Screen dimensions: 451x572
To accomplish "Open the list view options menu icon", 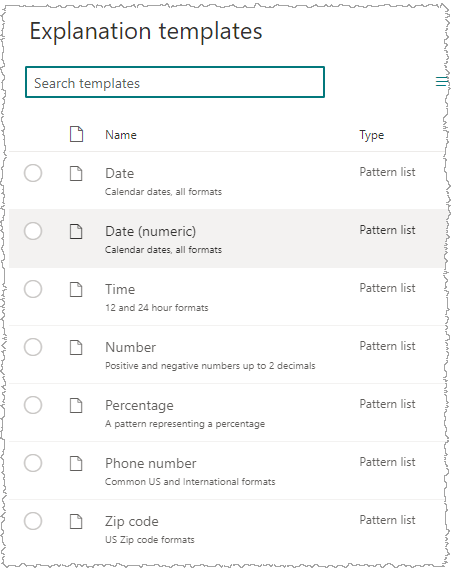I will 442,82.
